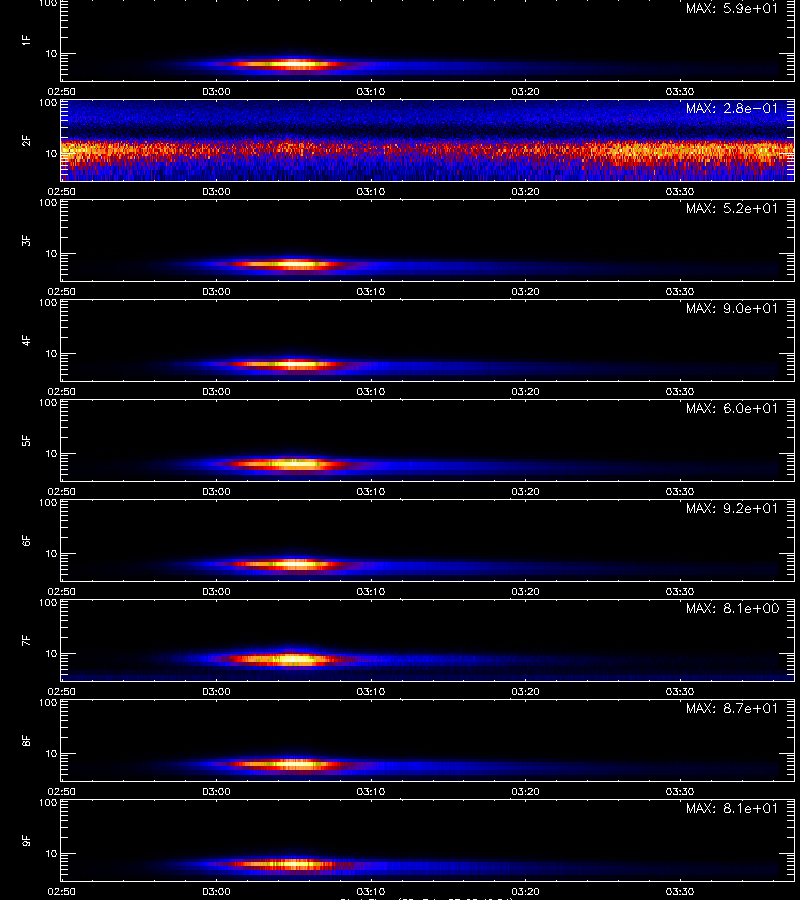This screenshot has width=800, height=900.
Task: Click the 1F panel label
Action: [x=26, y=40]
